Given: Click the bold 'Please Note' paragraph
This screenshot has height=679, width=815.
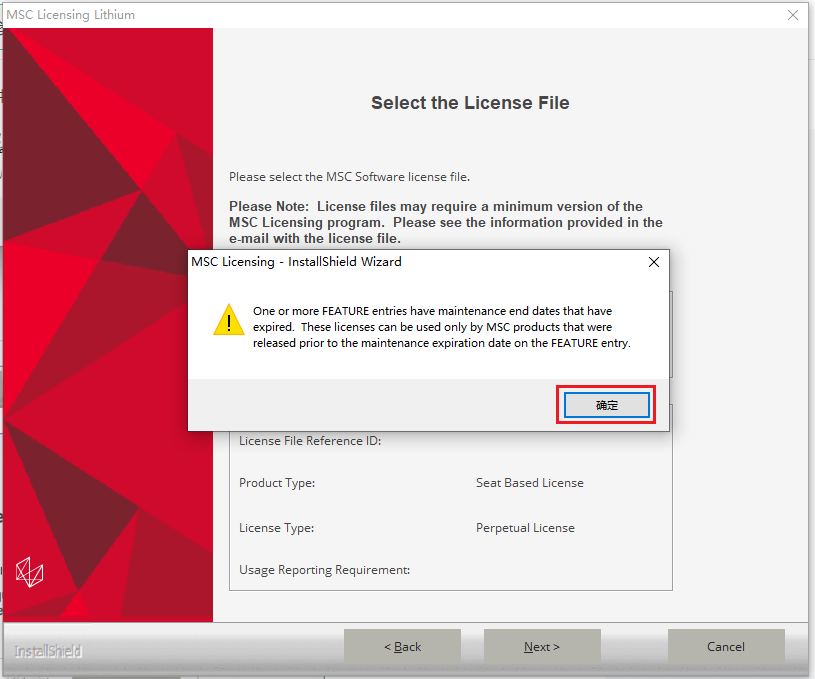Looking at the screenshot, I should tap(446, 223).
